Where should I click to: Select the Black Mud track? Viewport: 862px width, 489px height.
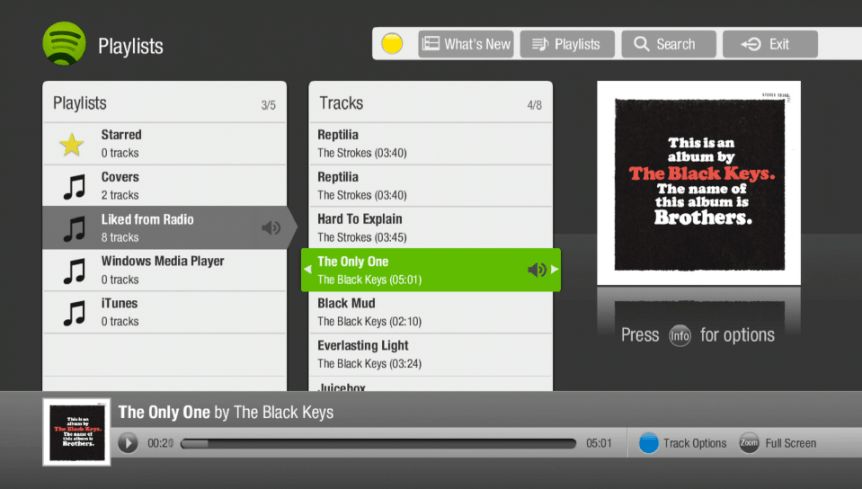click(430, 312)
